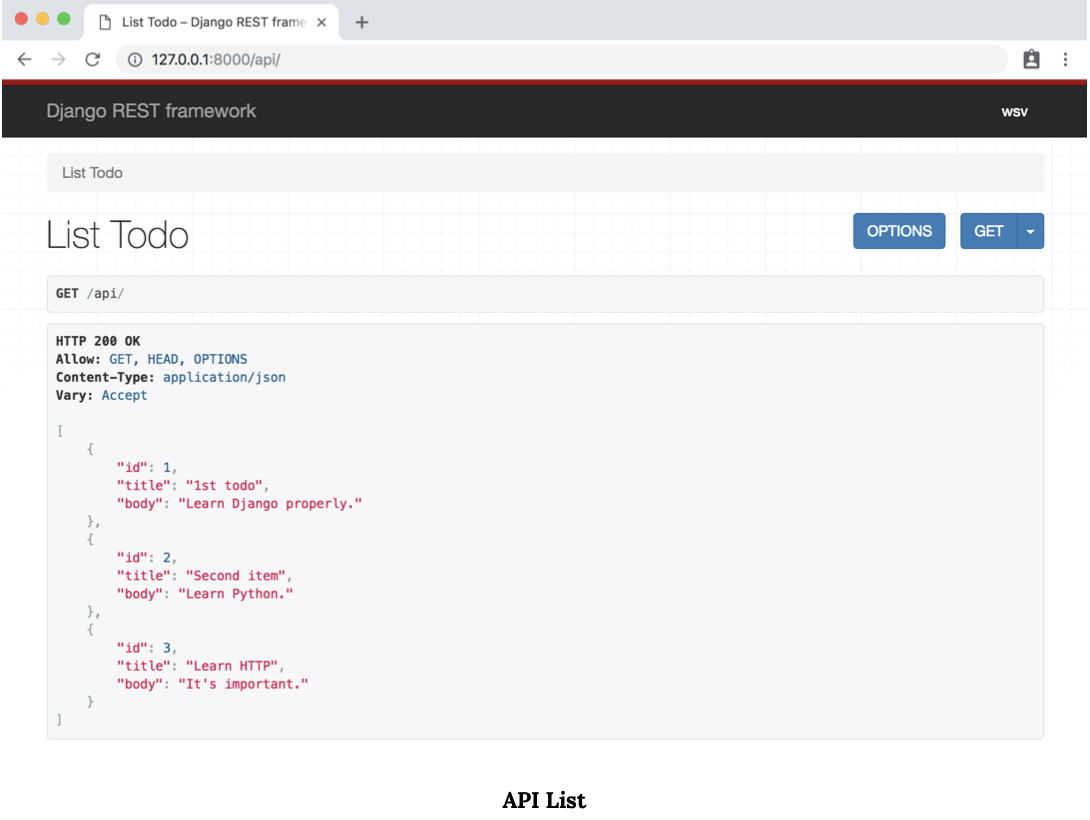1090x820 pixels.
Task: Open the browser profile icon
Action: tap(1031, 60)
